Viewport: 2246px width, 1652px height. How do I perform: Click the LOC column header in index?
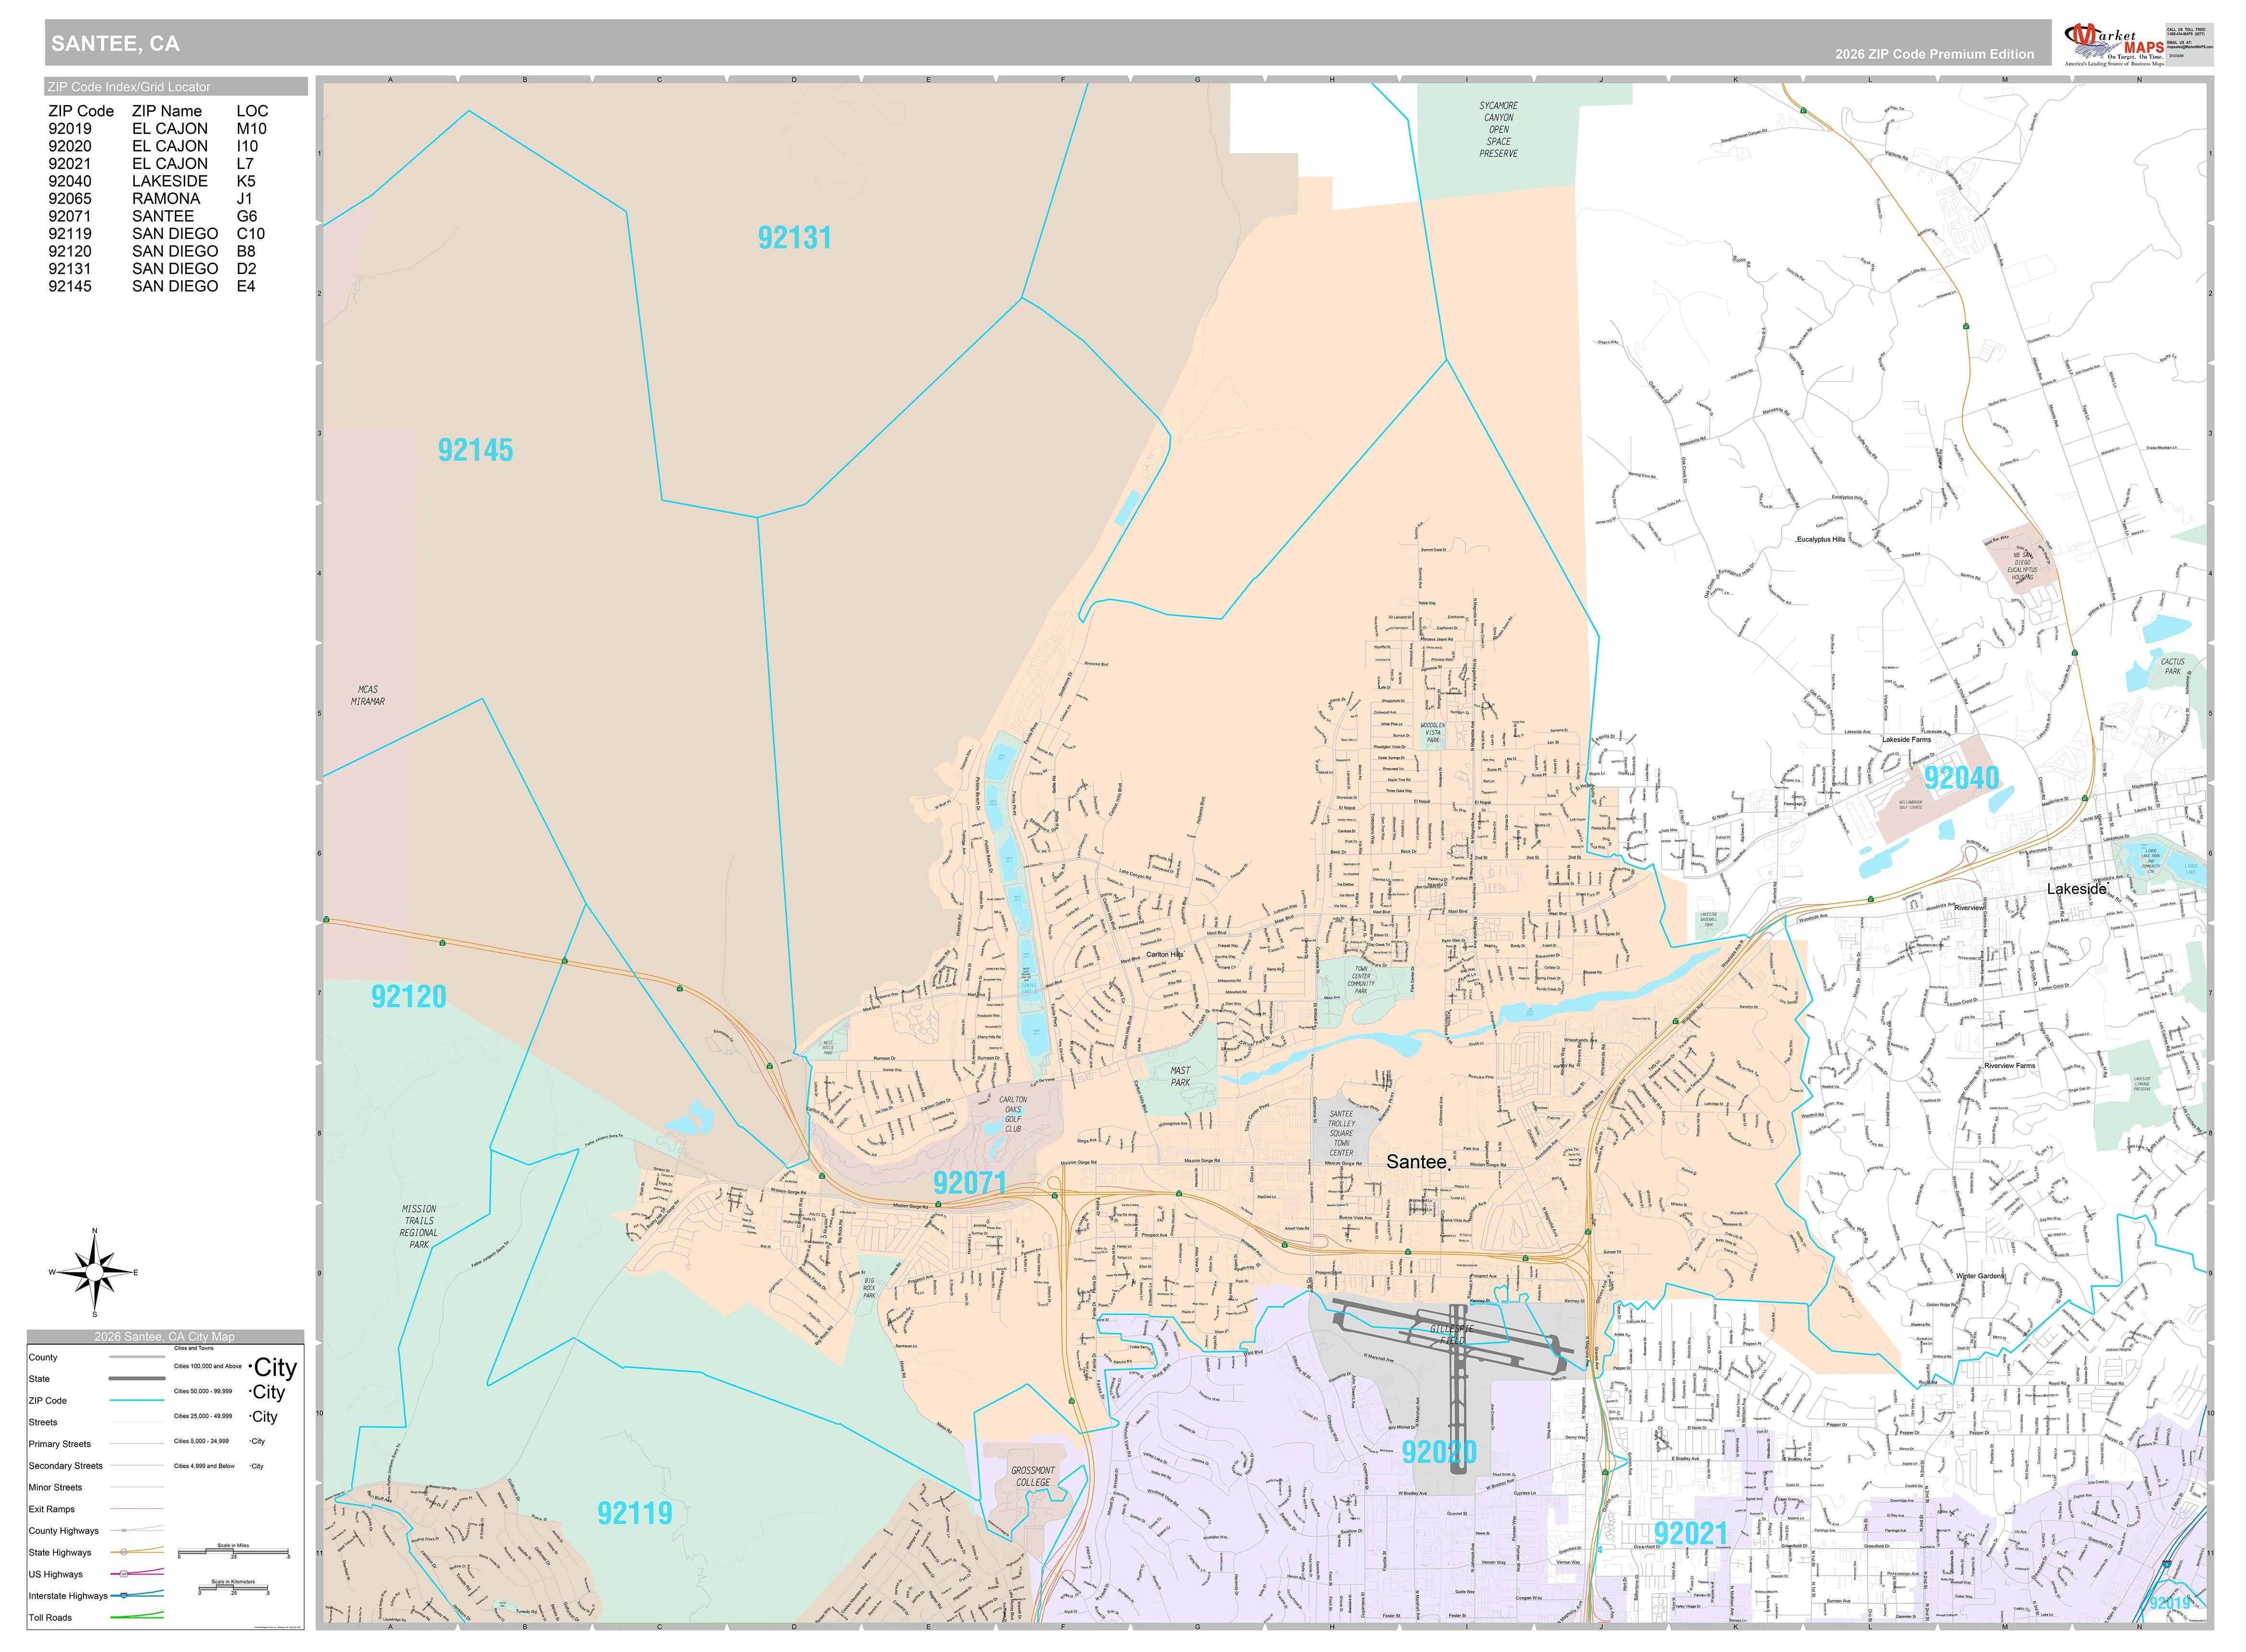(x=252, y=111)
